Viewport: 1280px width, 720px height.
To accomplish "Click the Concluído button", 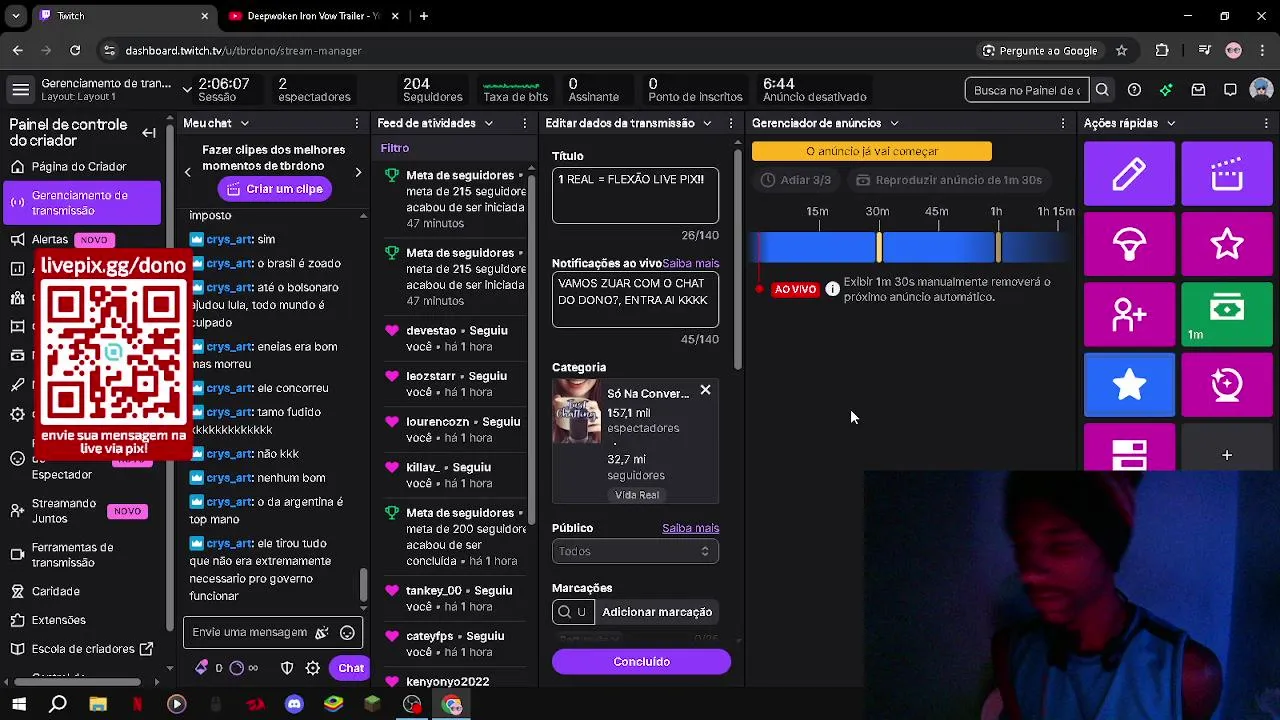I will [x=641, y=662].
